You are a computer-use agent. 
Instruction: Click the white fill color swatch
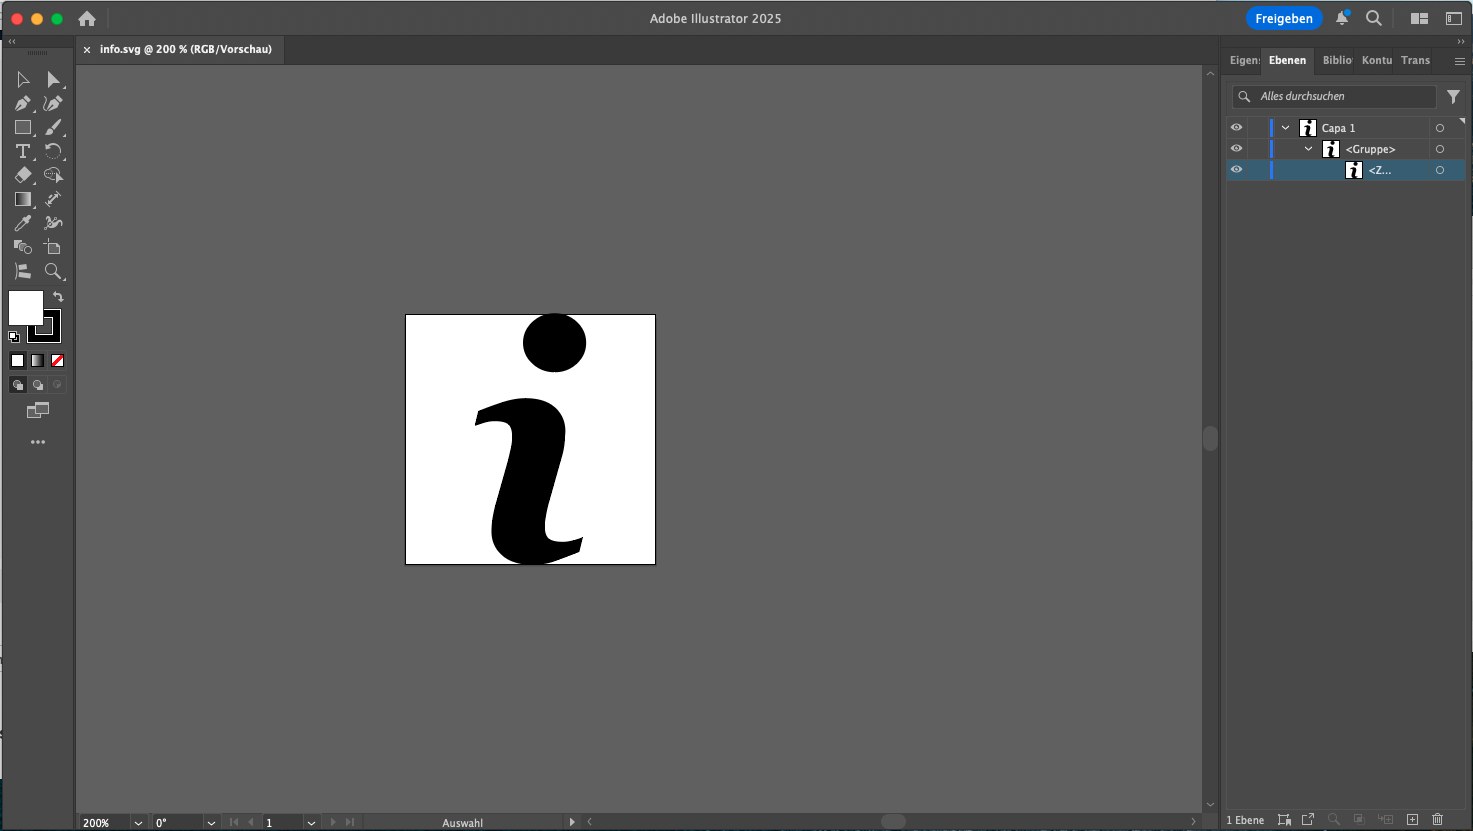(x=25, y=307)
